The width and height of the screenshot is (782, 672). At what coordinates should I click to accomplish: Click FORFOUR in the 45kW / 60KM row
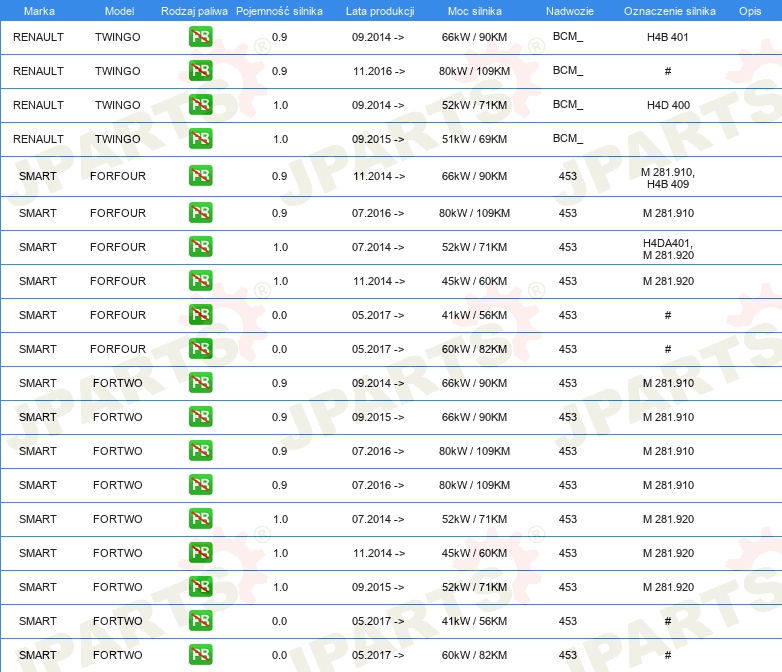pos(118,281)
